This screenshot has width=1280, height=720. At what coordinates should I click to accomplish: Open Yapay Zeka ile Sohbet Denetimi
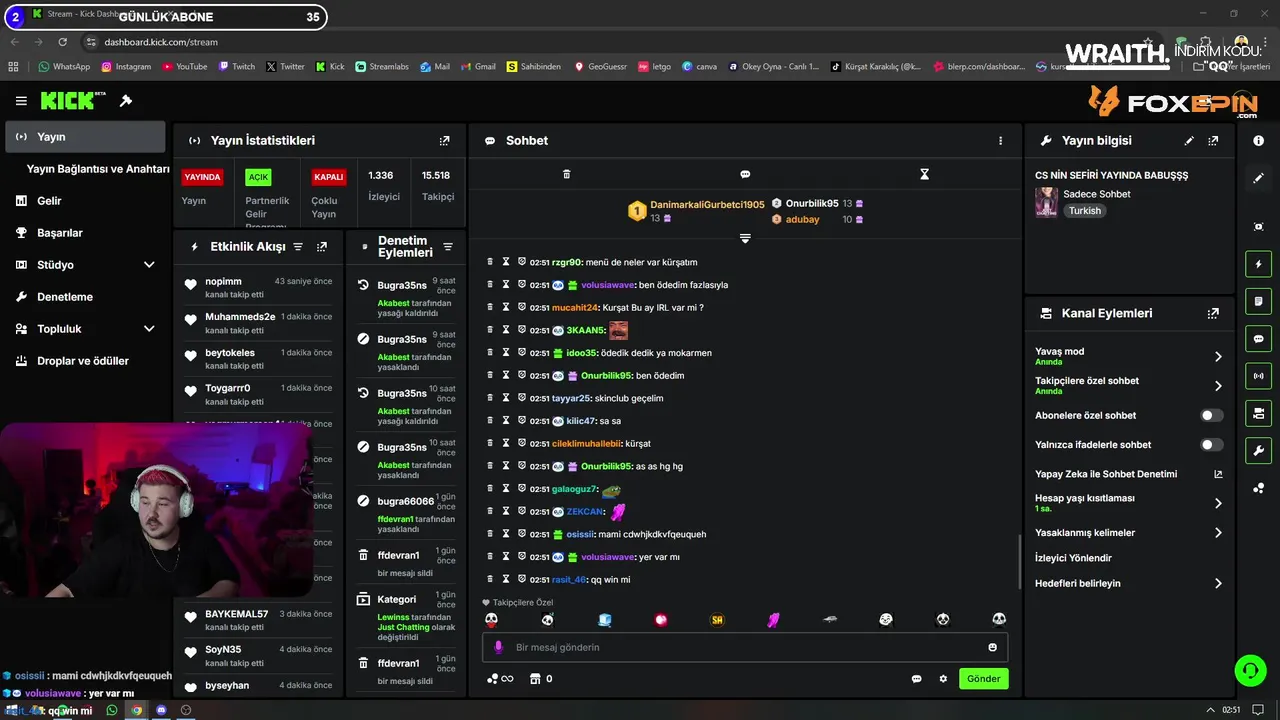[1128, 474]
